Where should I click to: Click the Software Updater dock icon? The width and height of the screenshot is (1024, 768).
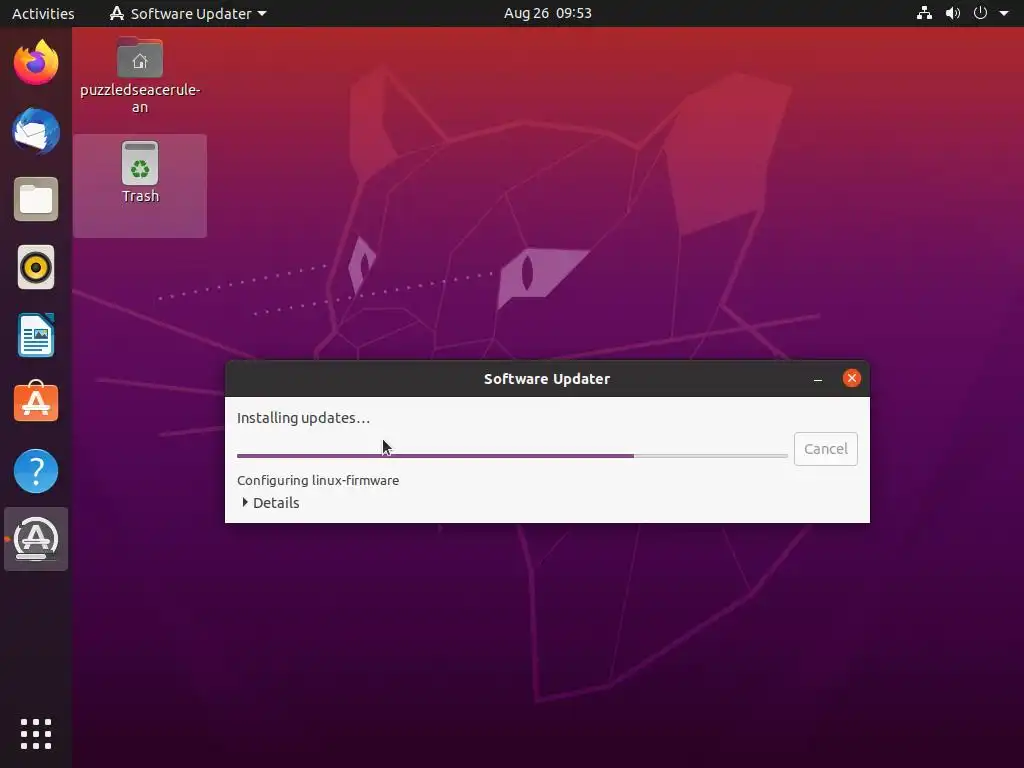click(x=36, y=539)
